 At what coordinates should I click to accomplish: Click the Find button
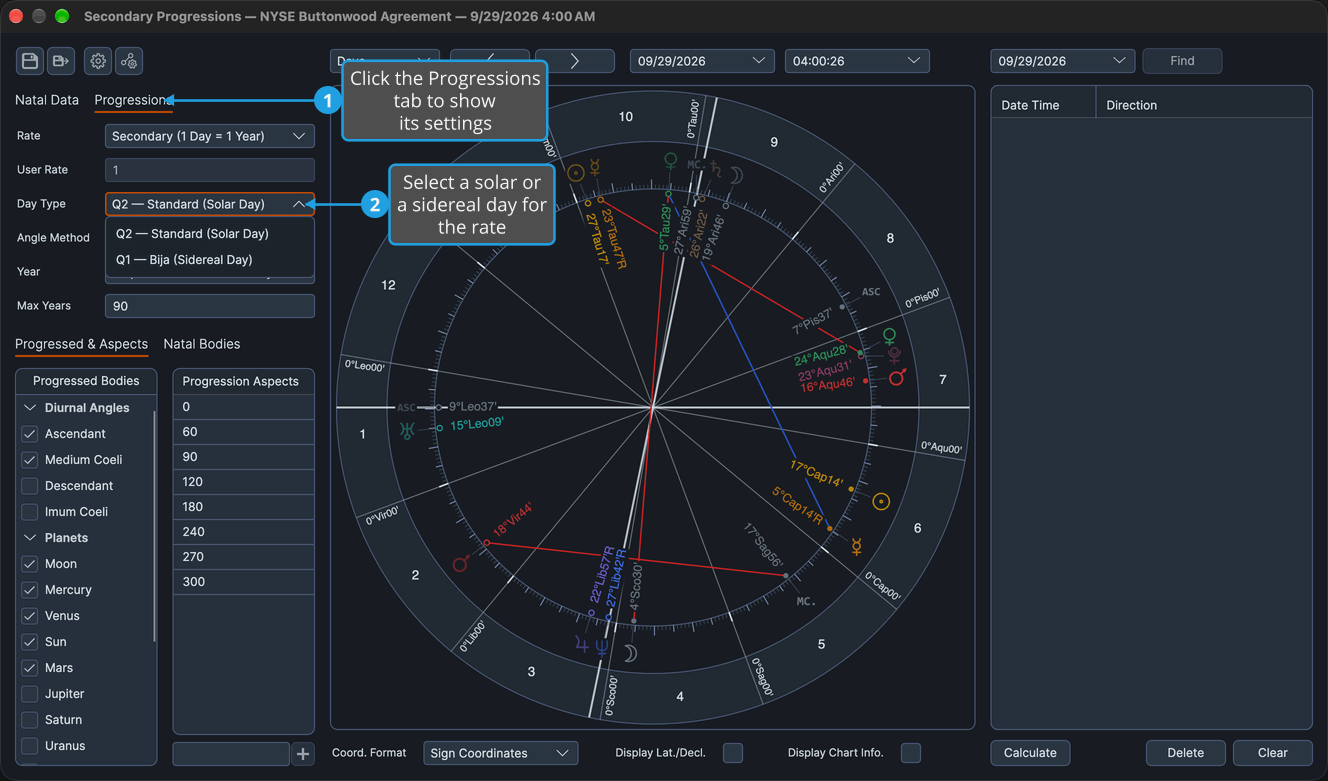click(x=1182, y=61)
